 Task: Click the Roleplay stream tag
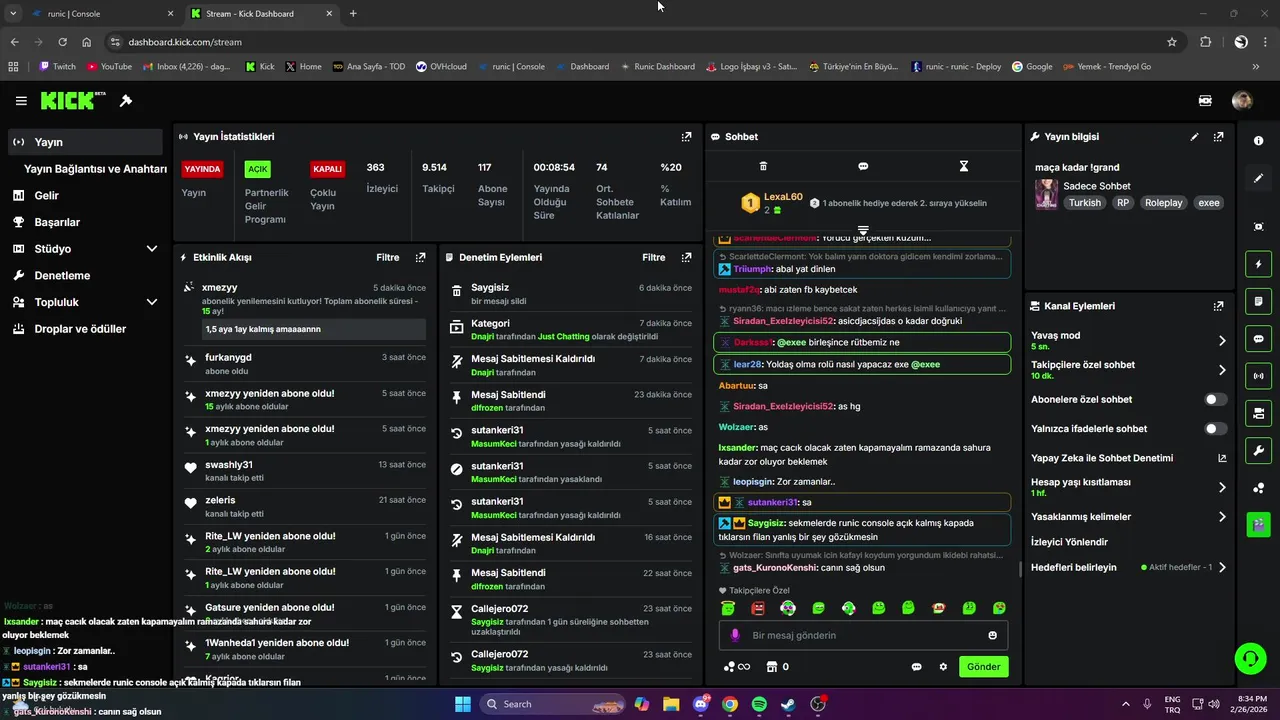[x=1163, y=203]
